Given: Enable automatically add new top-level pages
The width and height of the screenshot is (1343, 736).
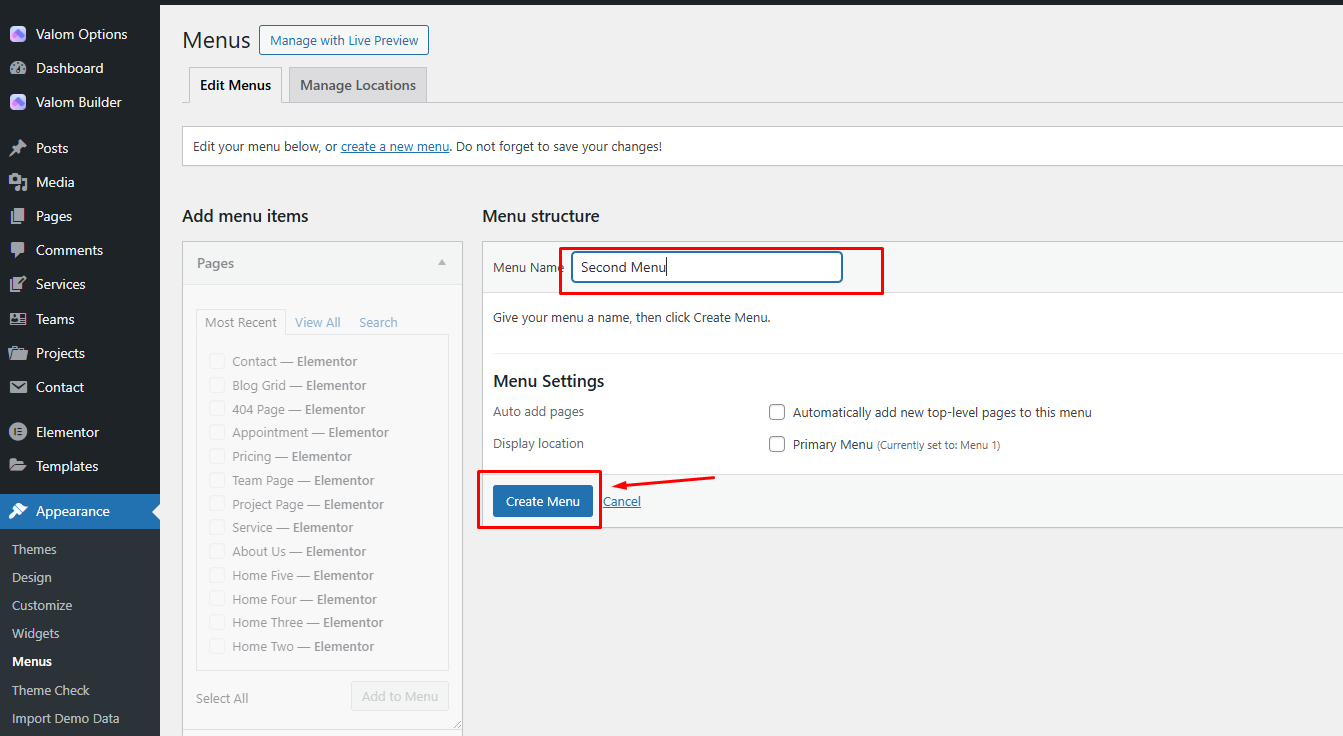Looking at the screenshot, I should tap(777, 412).
